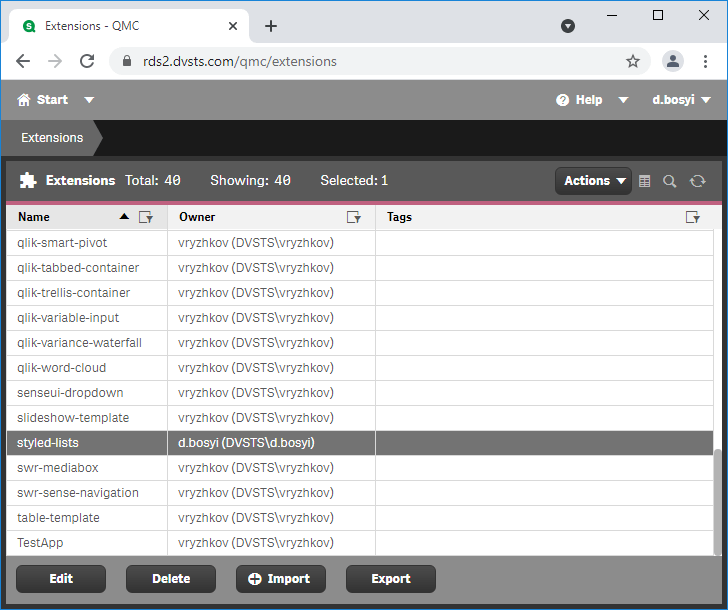Select the table-template row
The width and height of the screenshot is (728, 610).
[360, 518]
